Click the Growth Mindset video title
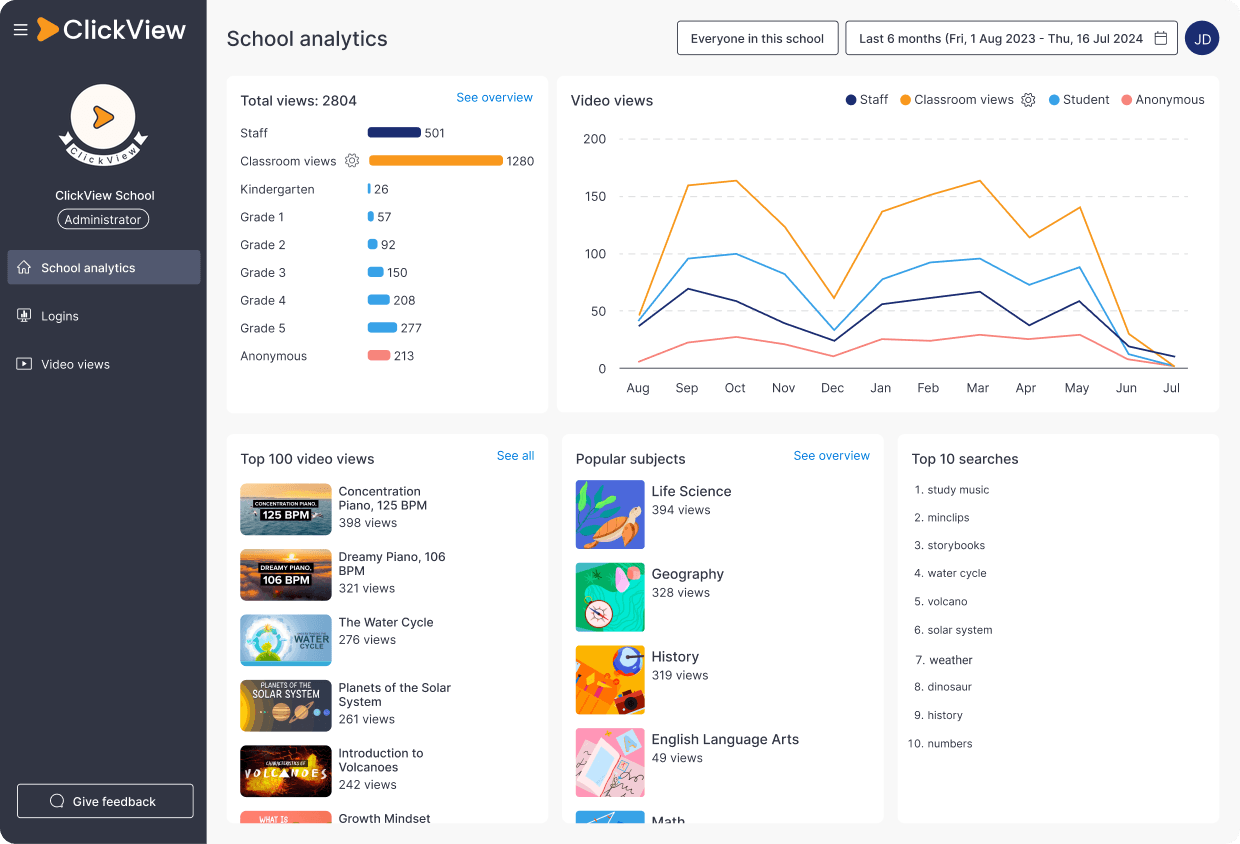 [384, 818]
